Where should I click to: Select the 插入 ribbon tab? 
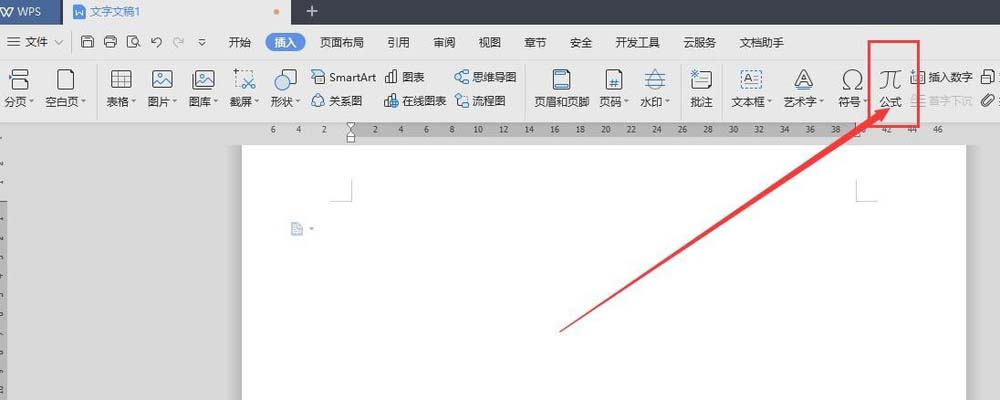coord(285,43)
